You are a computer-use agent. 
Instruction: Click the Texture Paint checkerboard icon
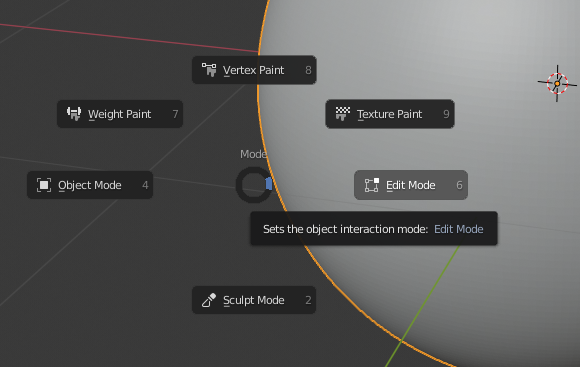[x=343, y=114]
